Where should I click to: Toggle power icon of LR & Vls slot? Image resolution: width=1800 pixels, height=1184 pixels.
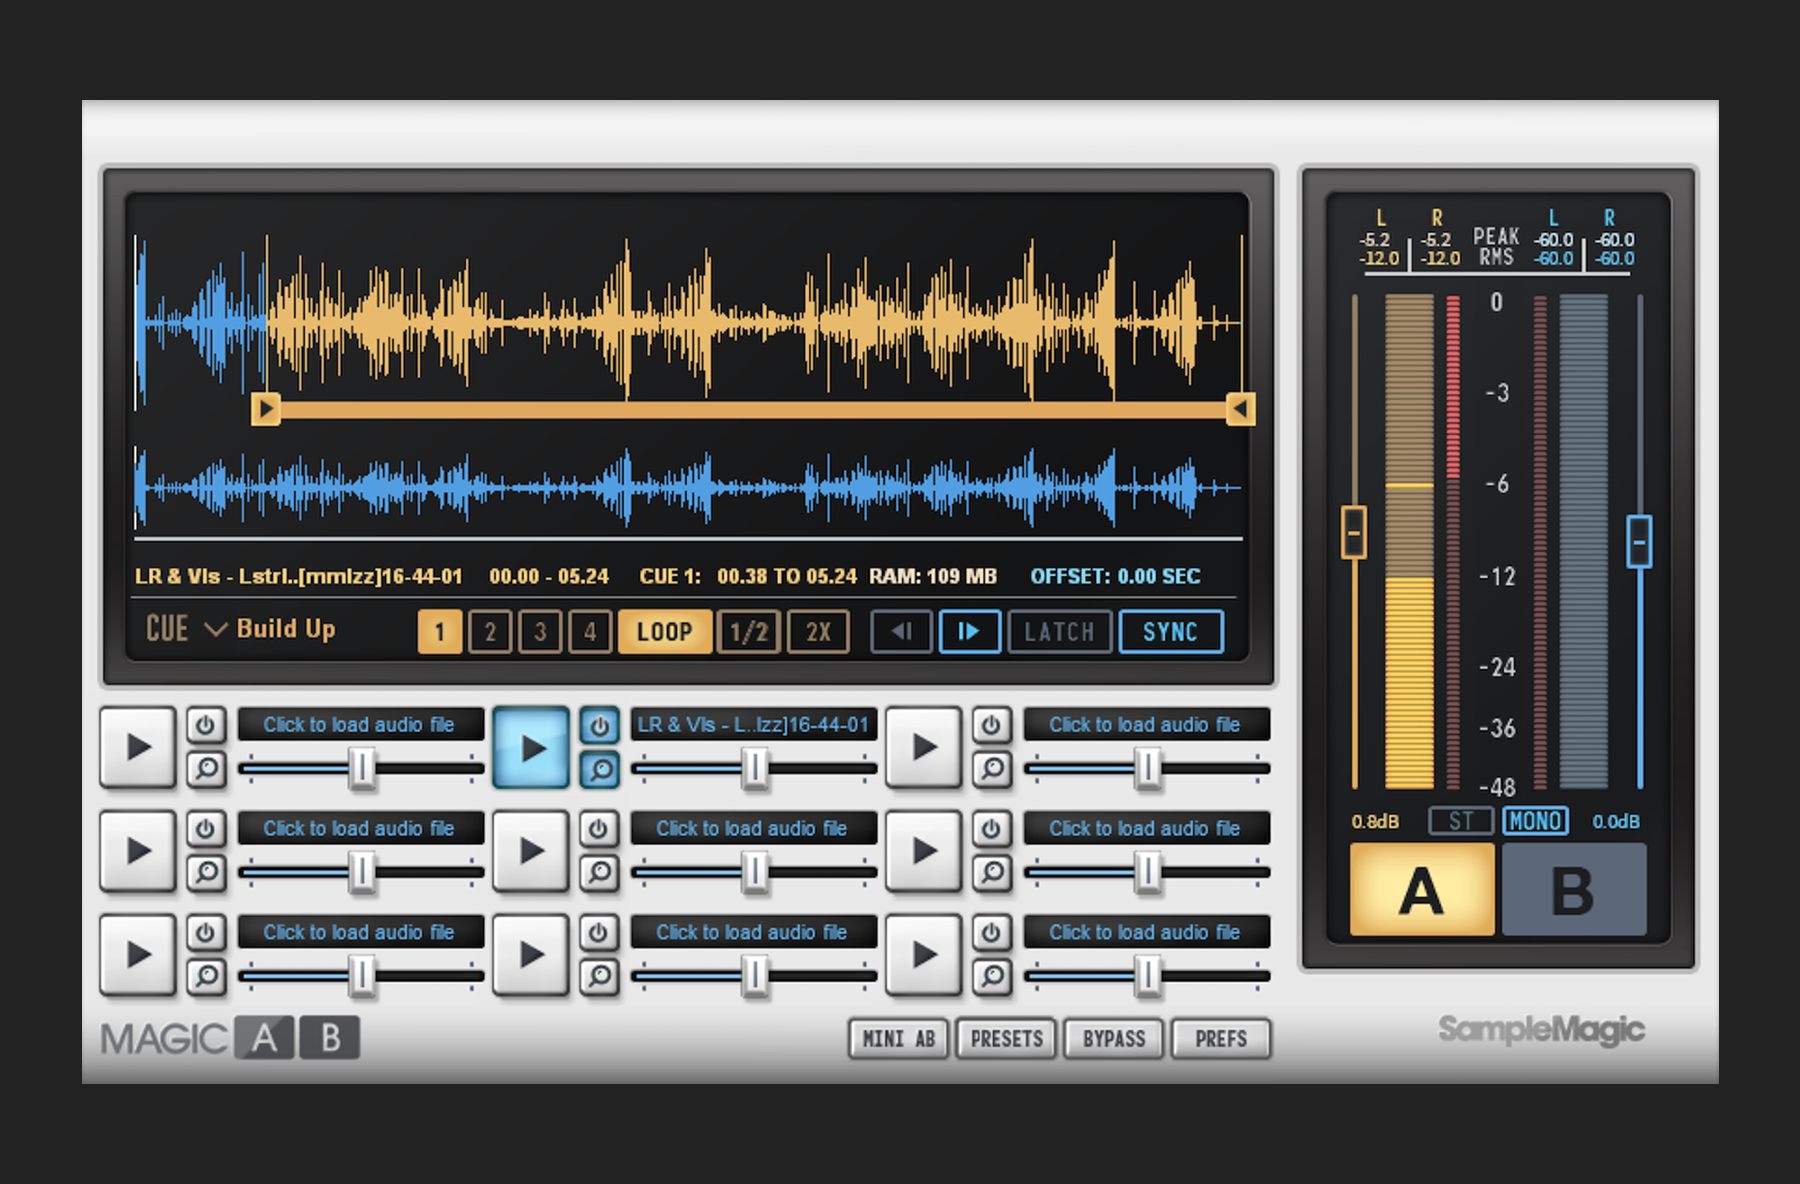tap(599, 725)
